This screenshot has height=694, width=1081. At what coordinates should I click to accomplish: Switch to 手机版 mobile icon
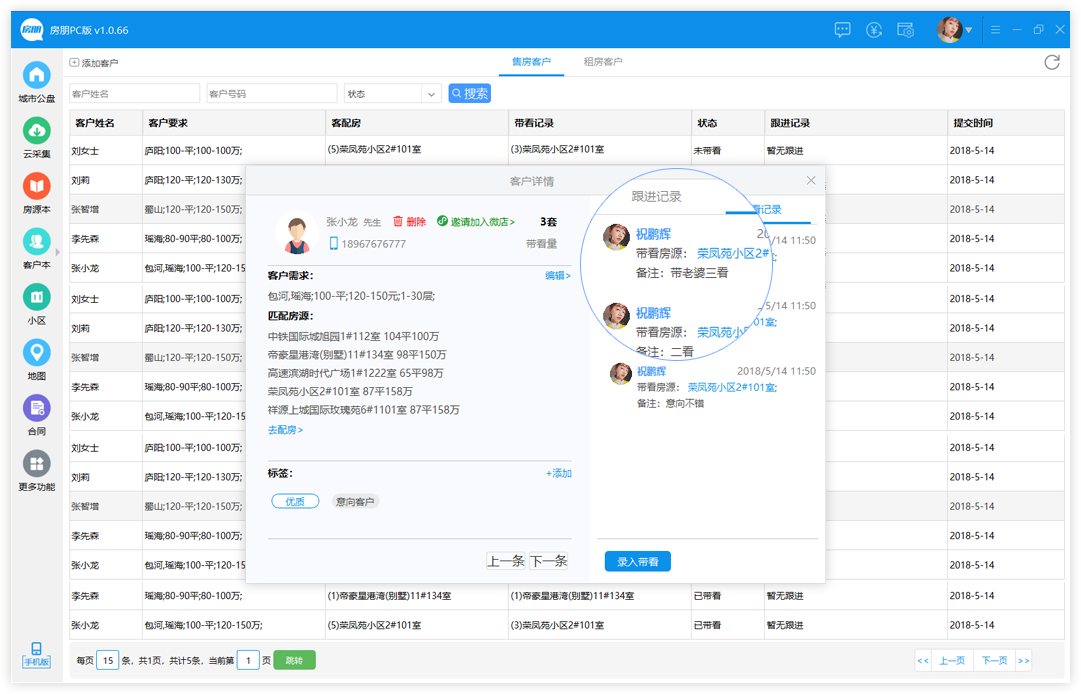(x=37, y=654)
